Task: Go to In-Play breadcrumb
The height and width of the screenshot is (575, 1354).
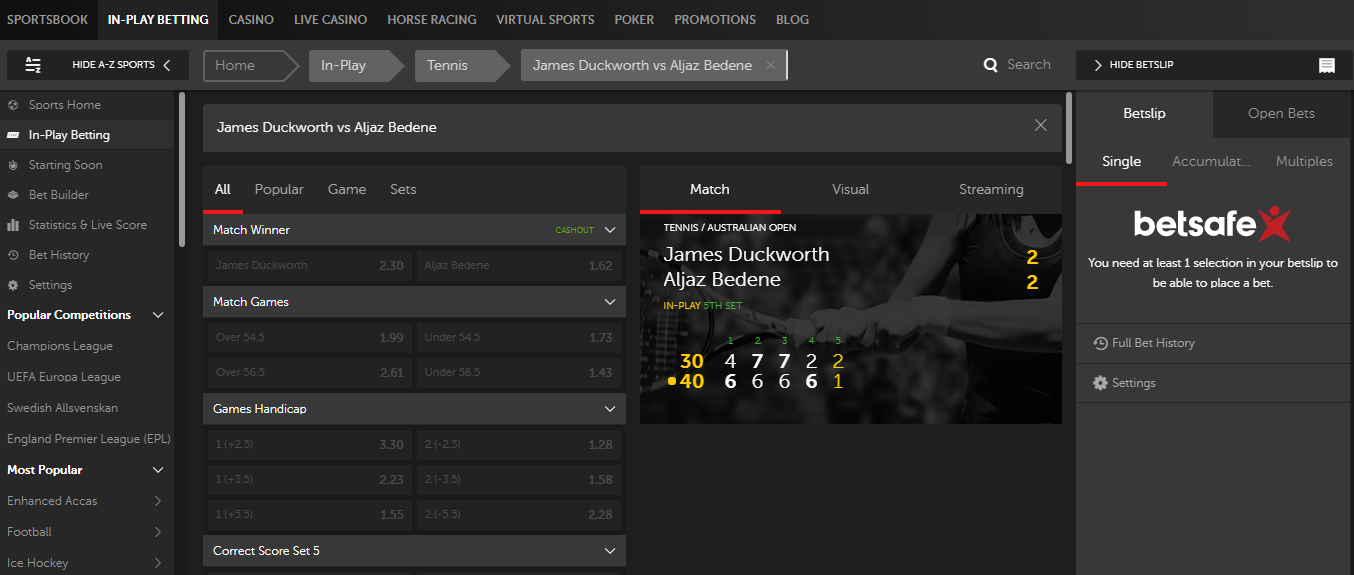Action: [355, 65]
